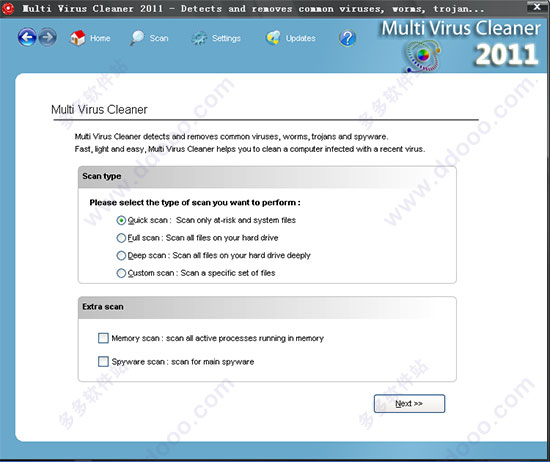The width and height of the screenshot is (550, 462).
Task: Click the Updates globe icon
Action: point(273,38)
